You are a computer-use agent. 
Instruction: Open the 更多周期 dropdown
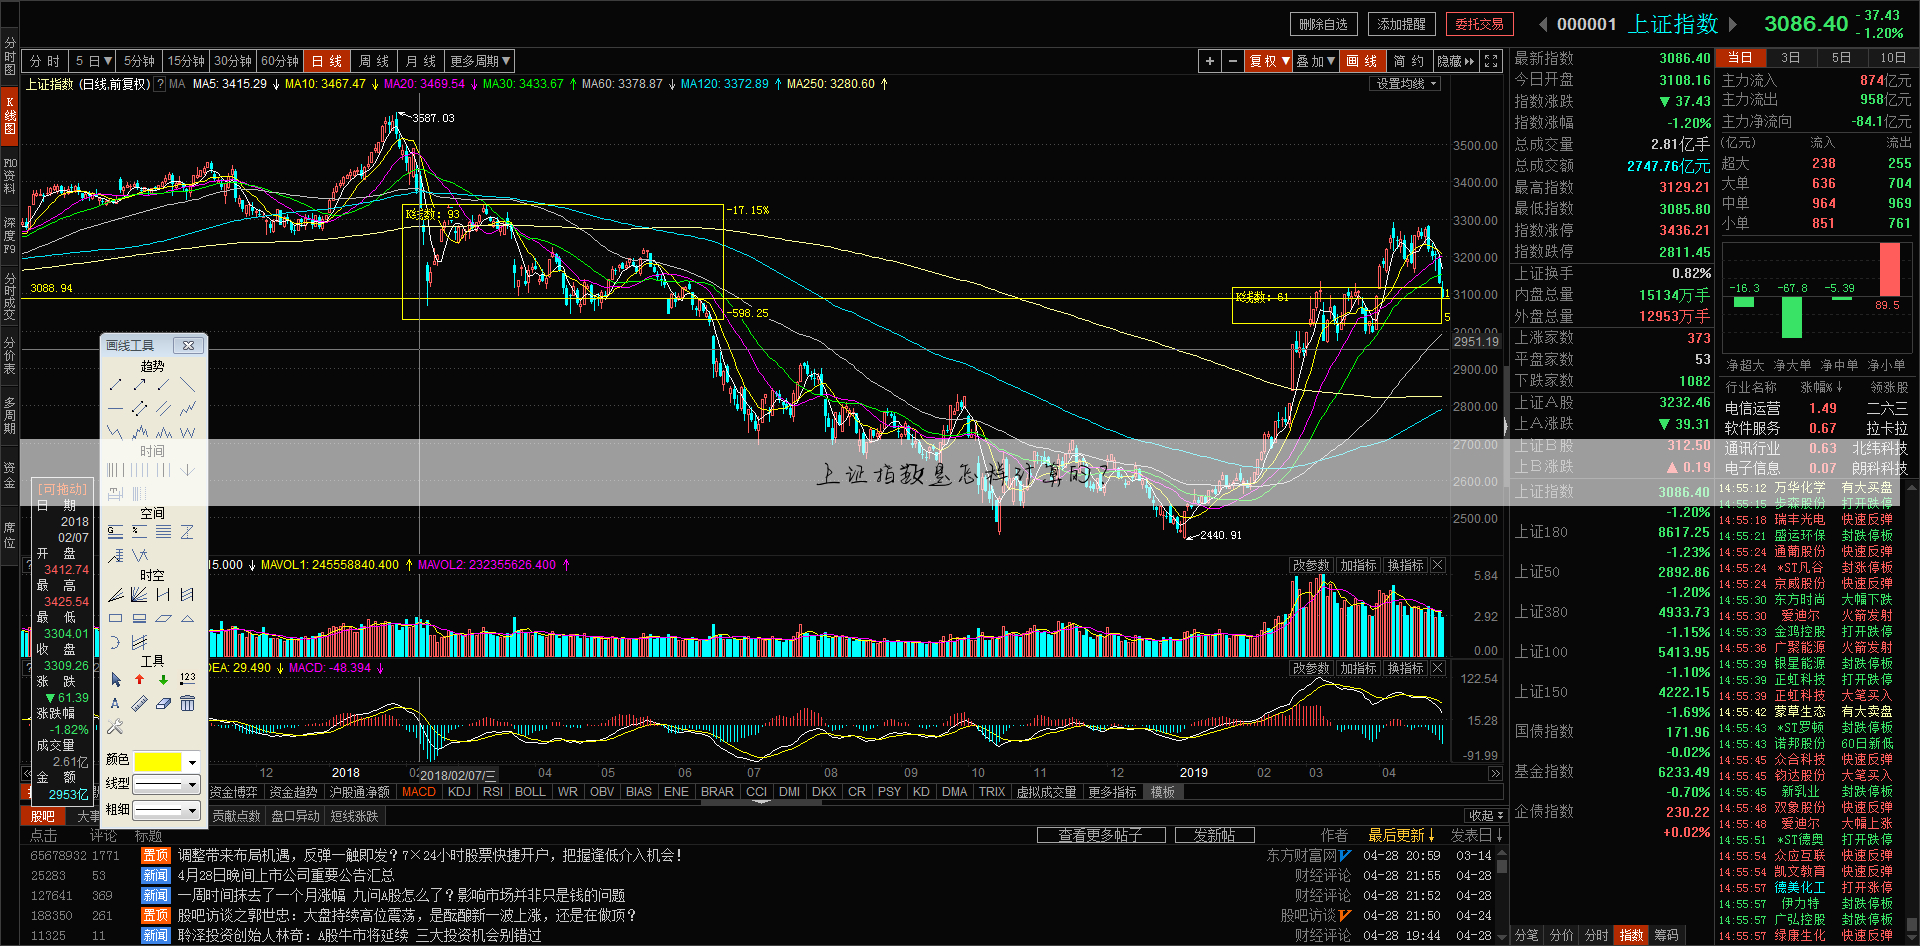pyautogui.click(x=480, y=61)
